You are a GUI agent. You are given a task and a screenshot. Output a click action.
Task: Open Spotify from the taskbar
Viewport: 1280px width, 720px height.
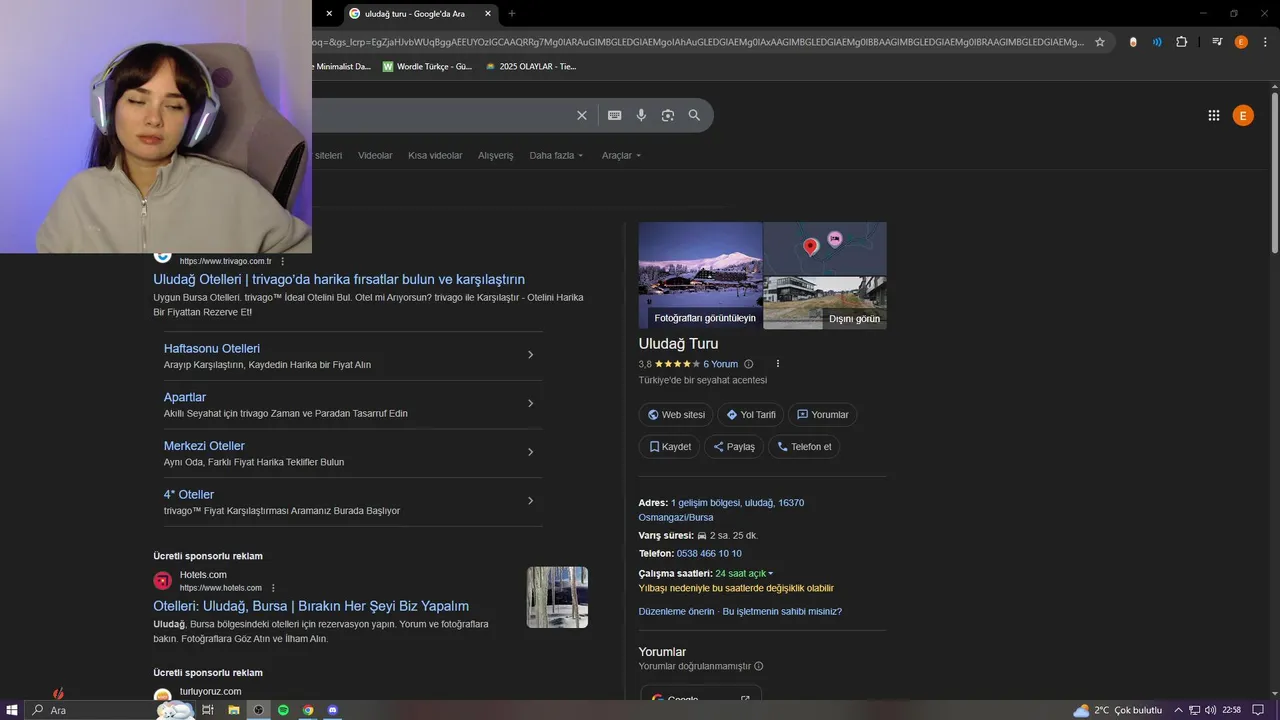283,710
